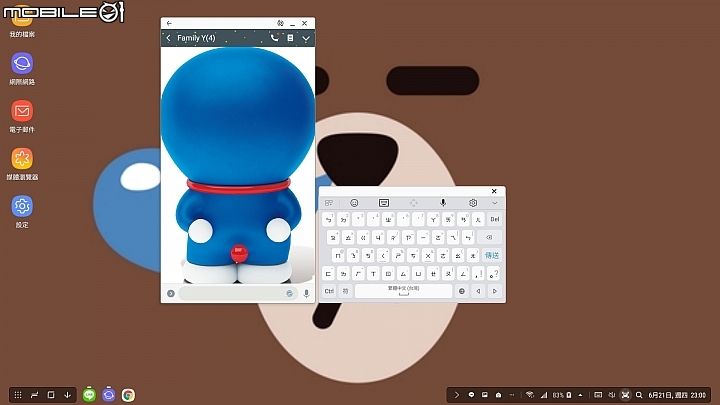
Task: Expand the system tray arrow
Action: coord(457,395)
